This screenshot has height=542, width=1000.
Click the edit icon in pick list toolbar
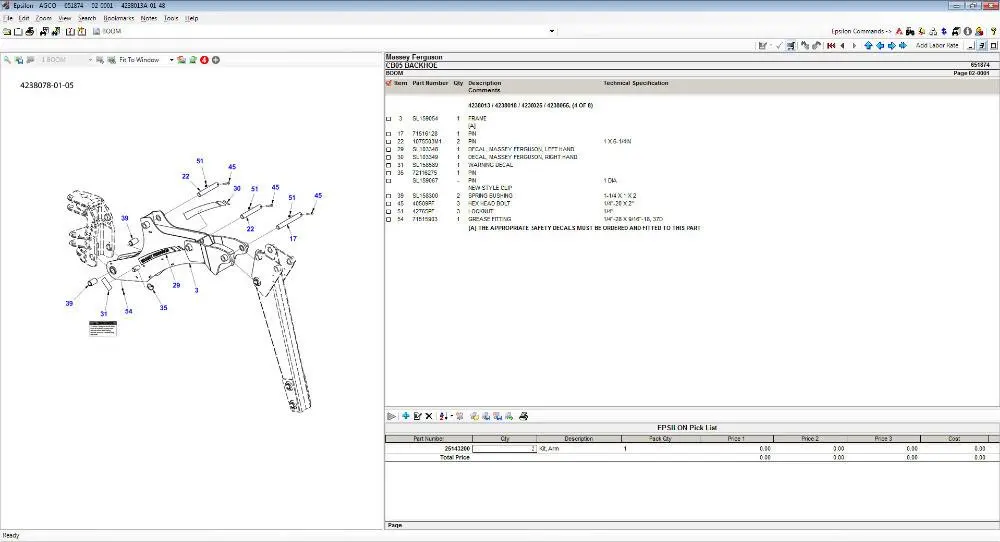click(418, 416)
